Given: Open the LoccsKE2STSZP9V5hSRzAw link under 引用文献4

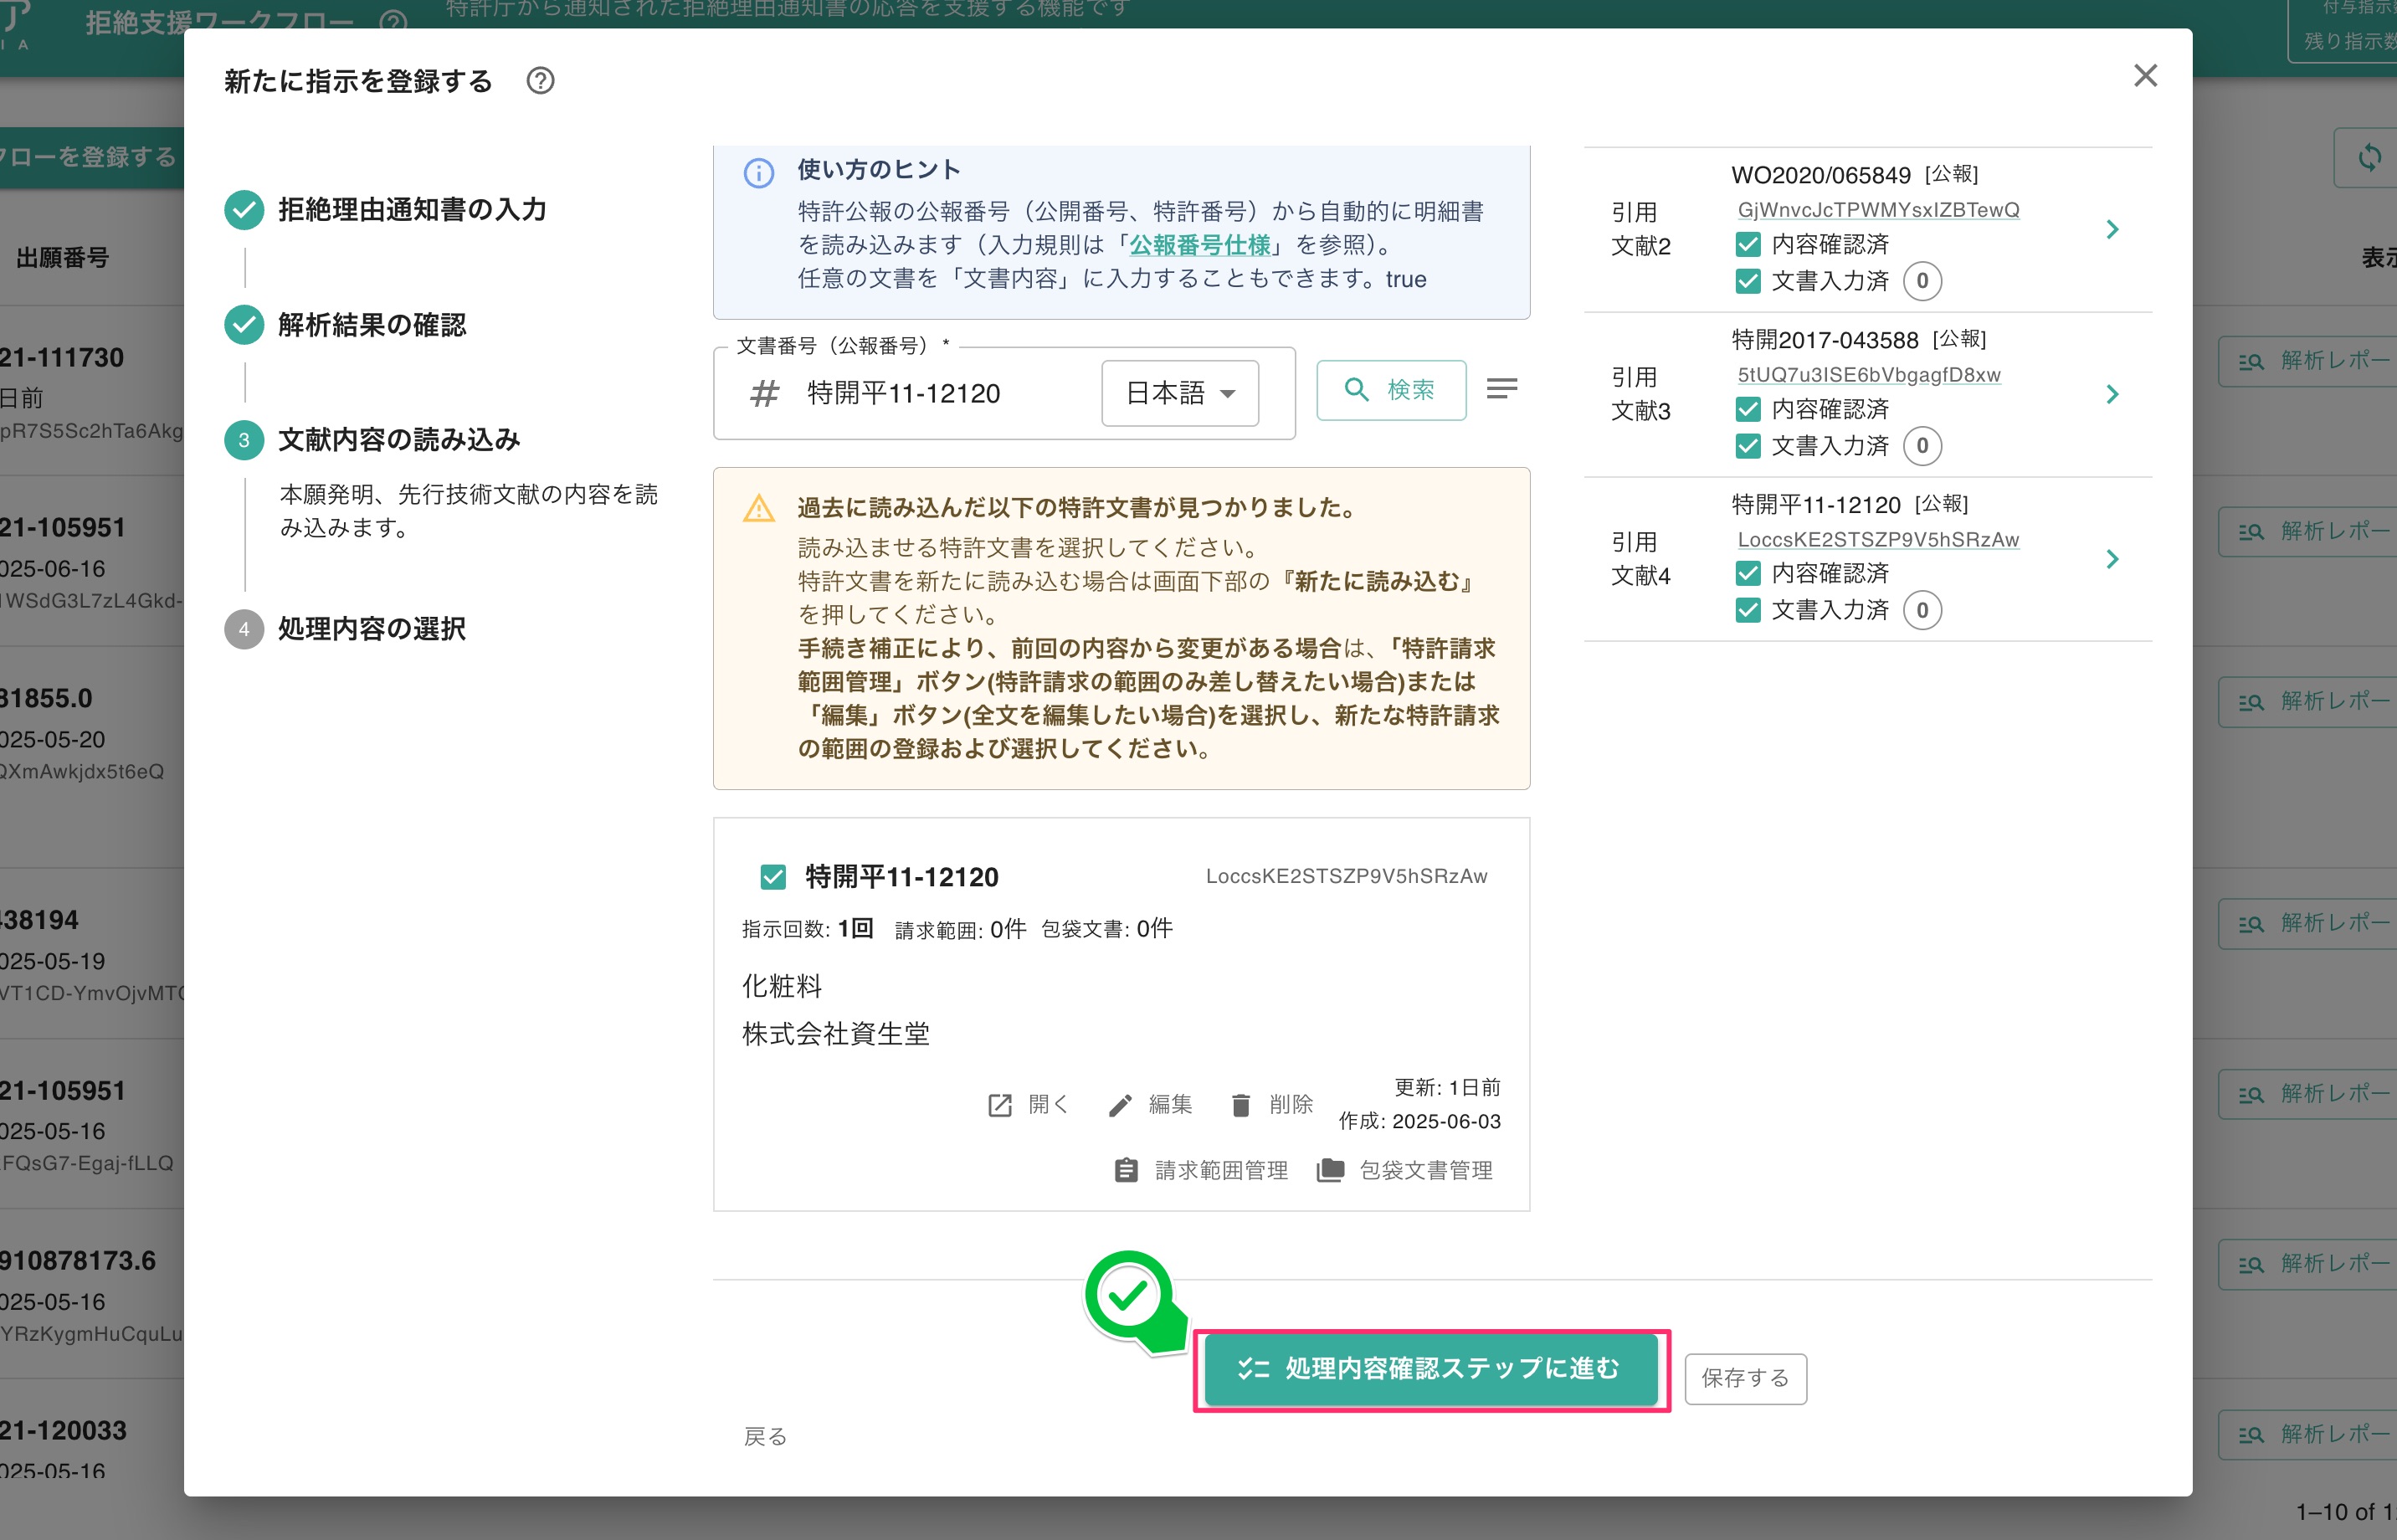Looking at the screenshot, I should [x=1878, y=540].
